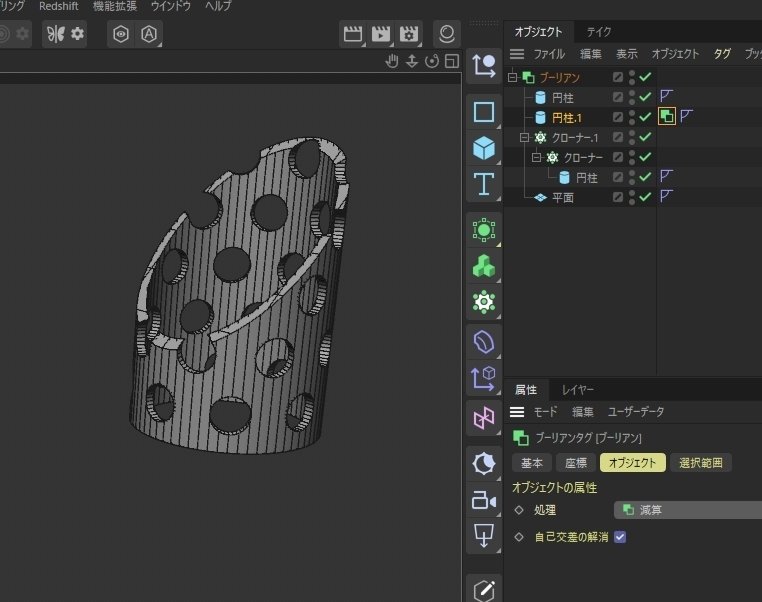The image size is (762, 602).
Task: Toggle layer square on 円柱.1 row
Action: pyautogui.click(x=618, y=117)
